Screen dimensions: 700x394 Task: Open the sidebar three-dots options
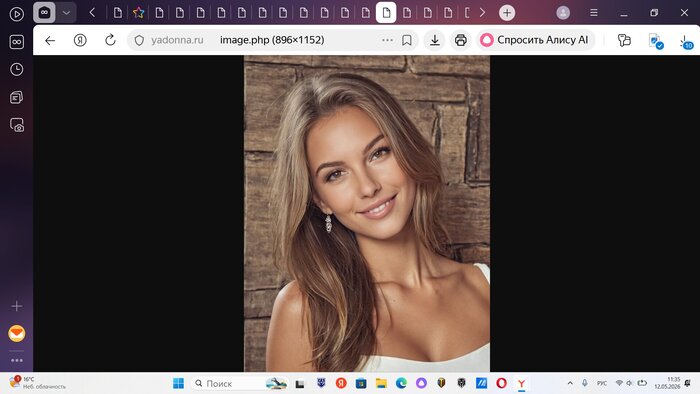(x=17, y=360)
